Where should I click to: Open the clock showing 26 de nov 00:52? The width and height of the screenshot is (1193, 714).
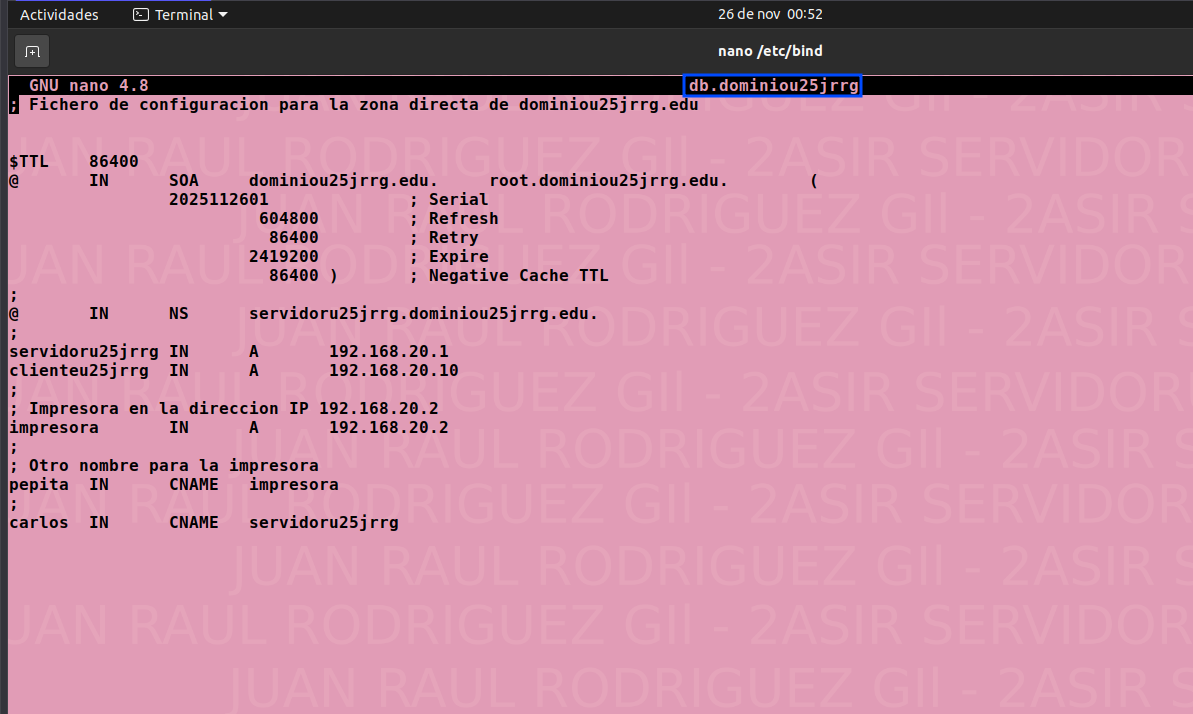770,14
